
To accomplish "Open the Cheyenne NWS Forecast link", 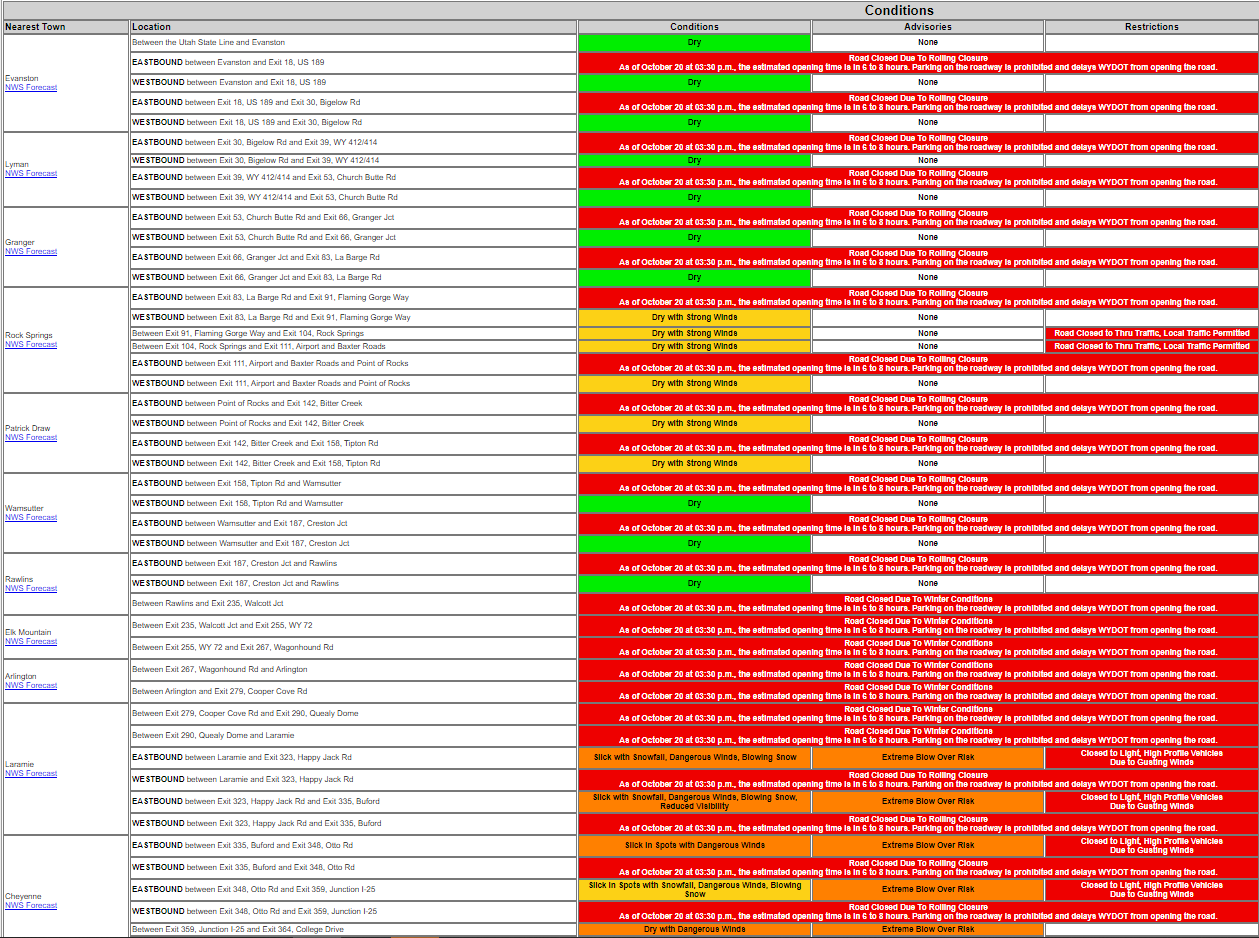I will click(x=31, y=906).
